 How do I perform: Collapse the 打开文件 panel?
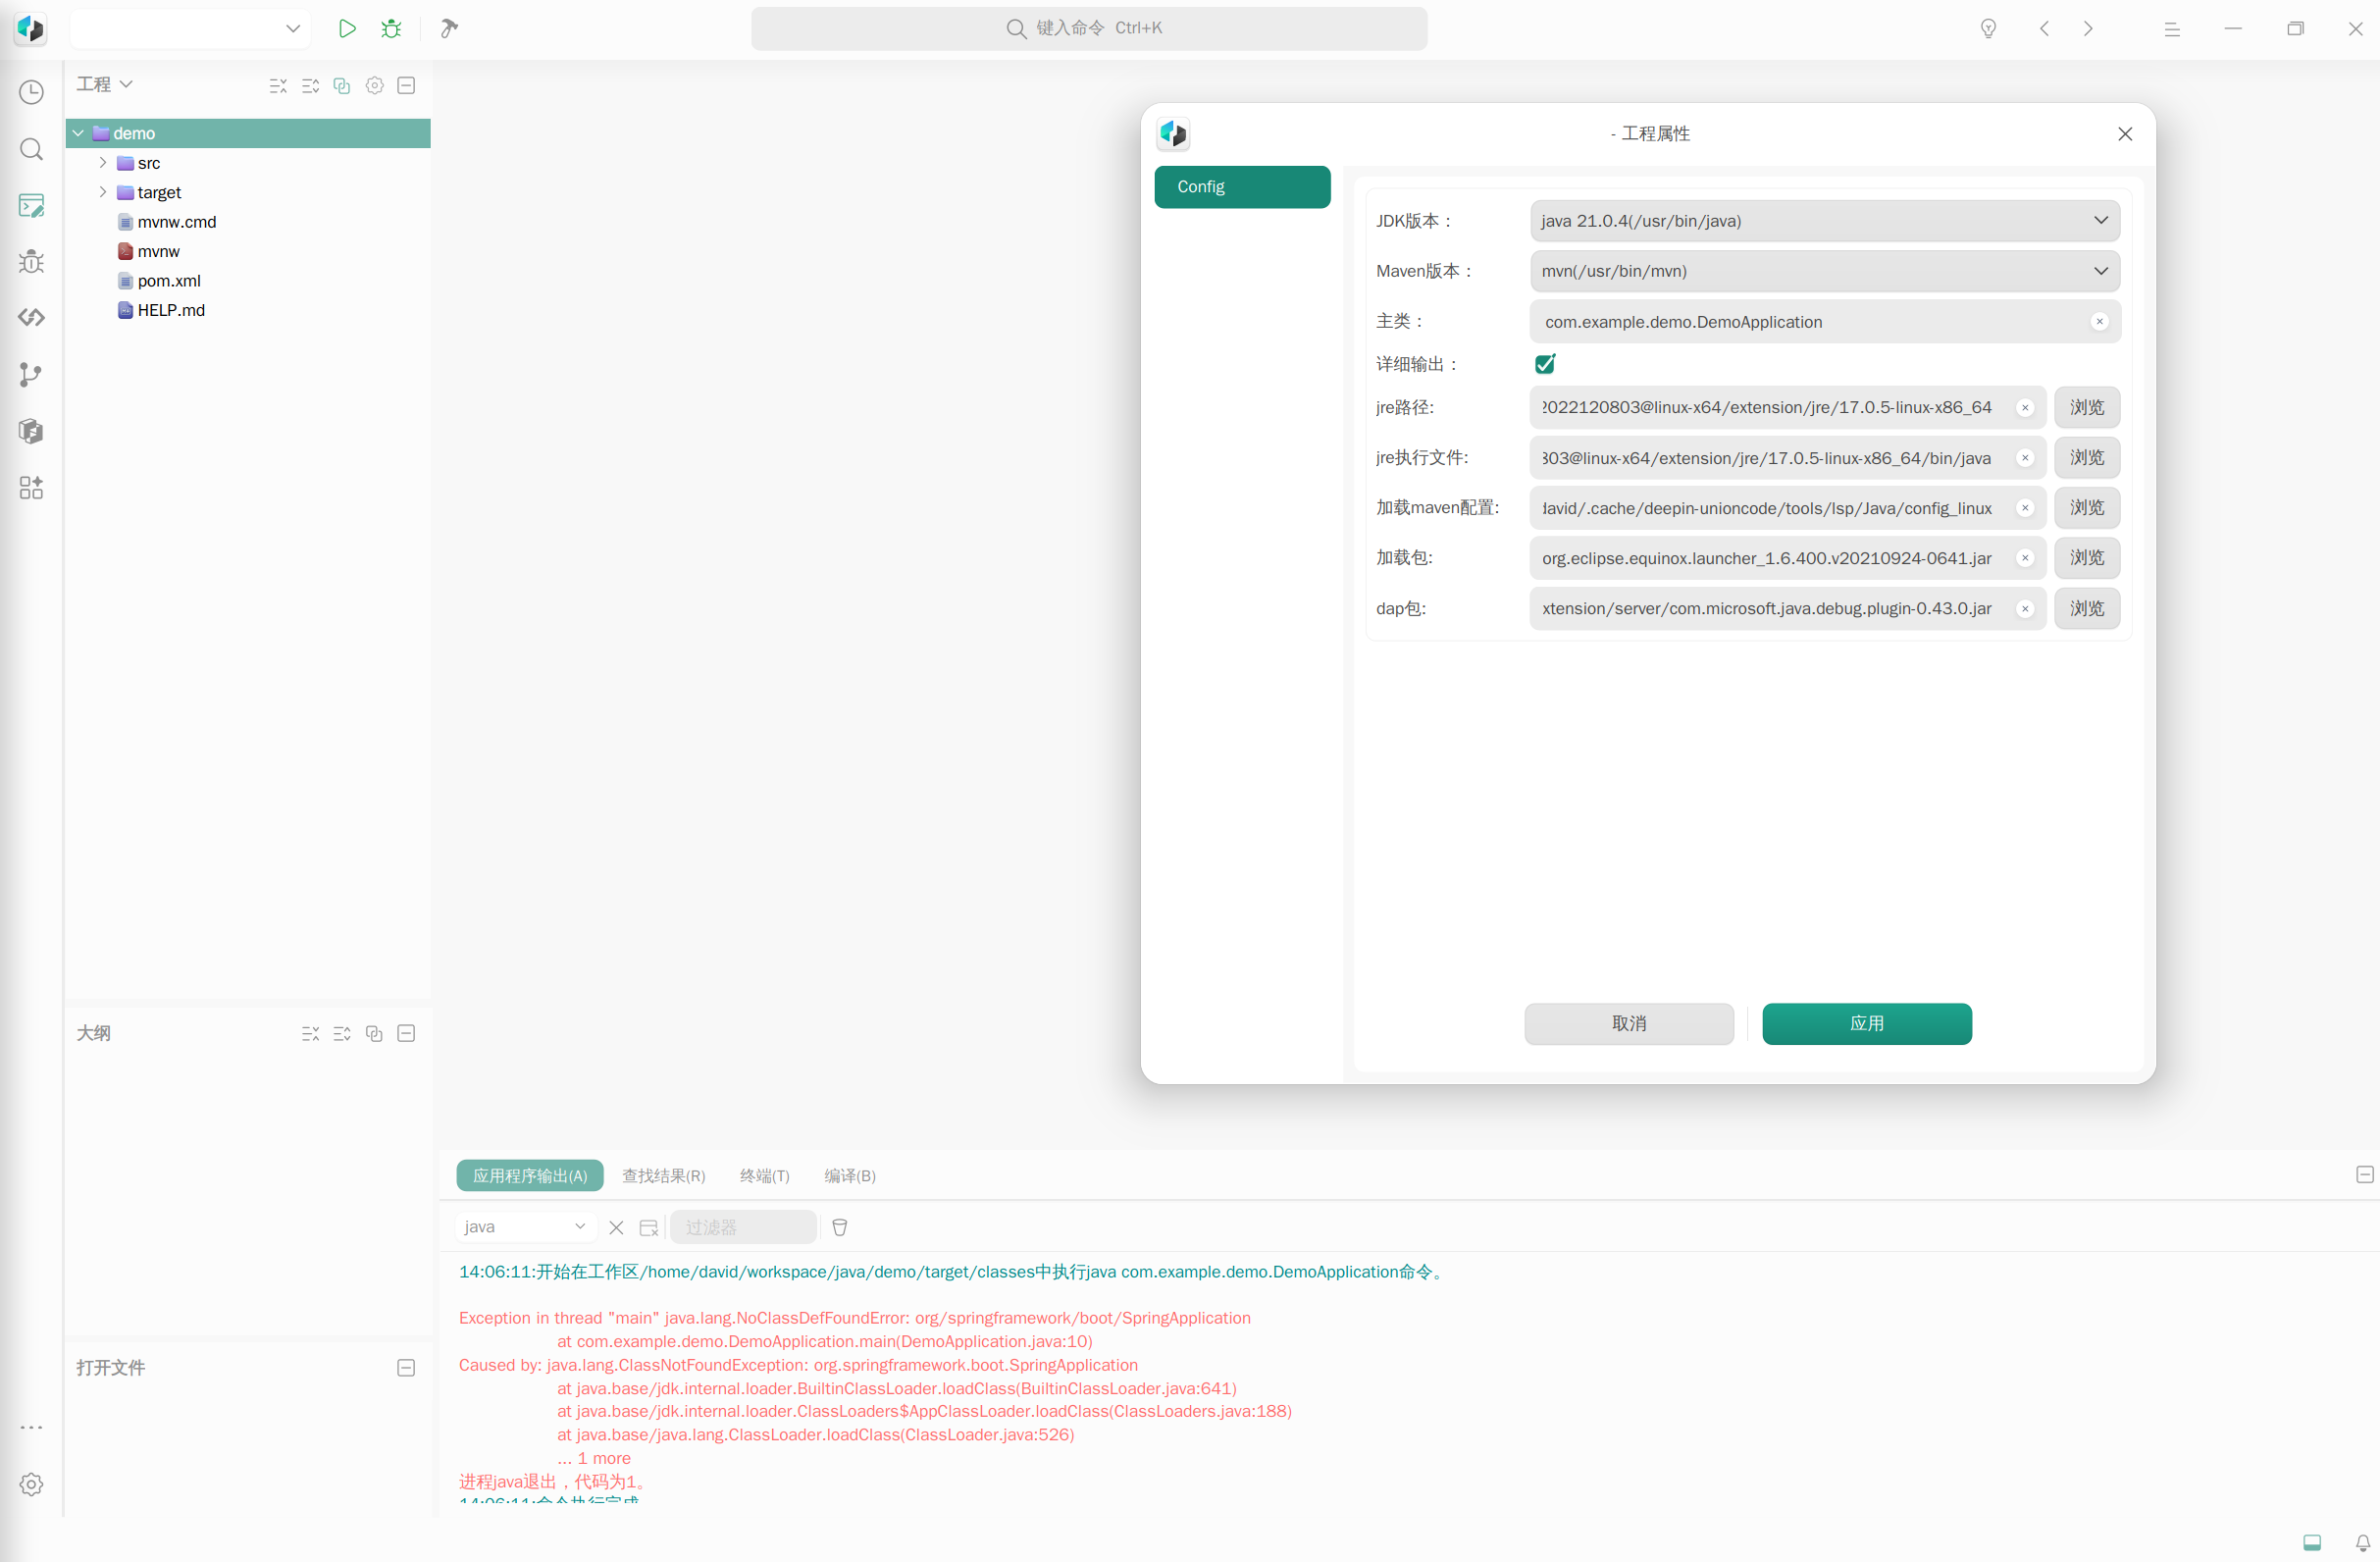click(406, 1368)
